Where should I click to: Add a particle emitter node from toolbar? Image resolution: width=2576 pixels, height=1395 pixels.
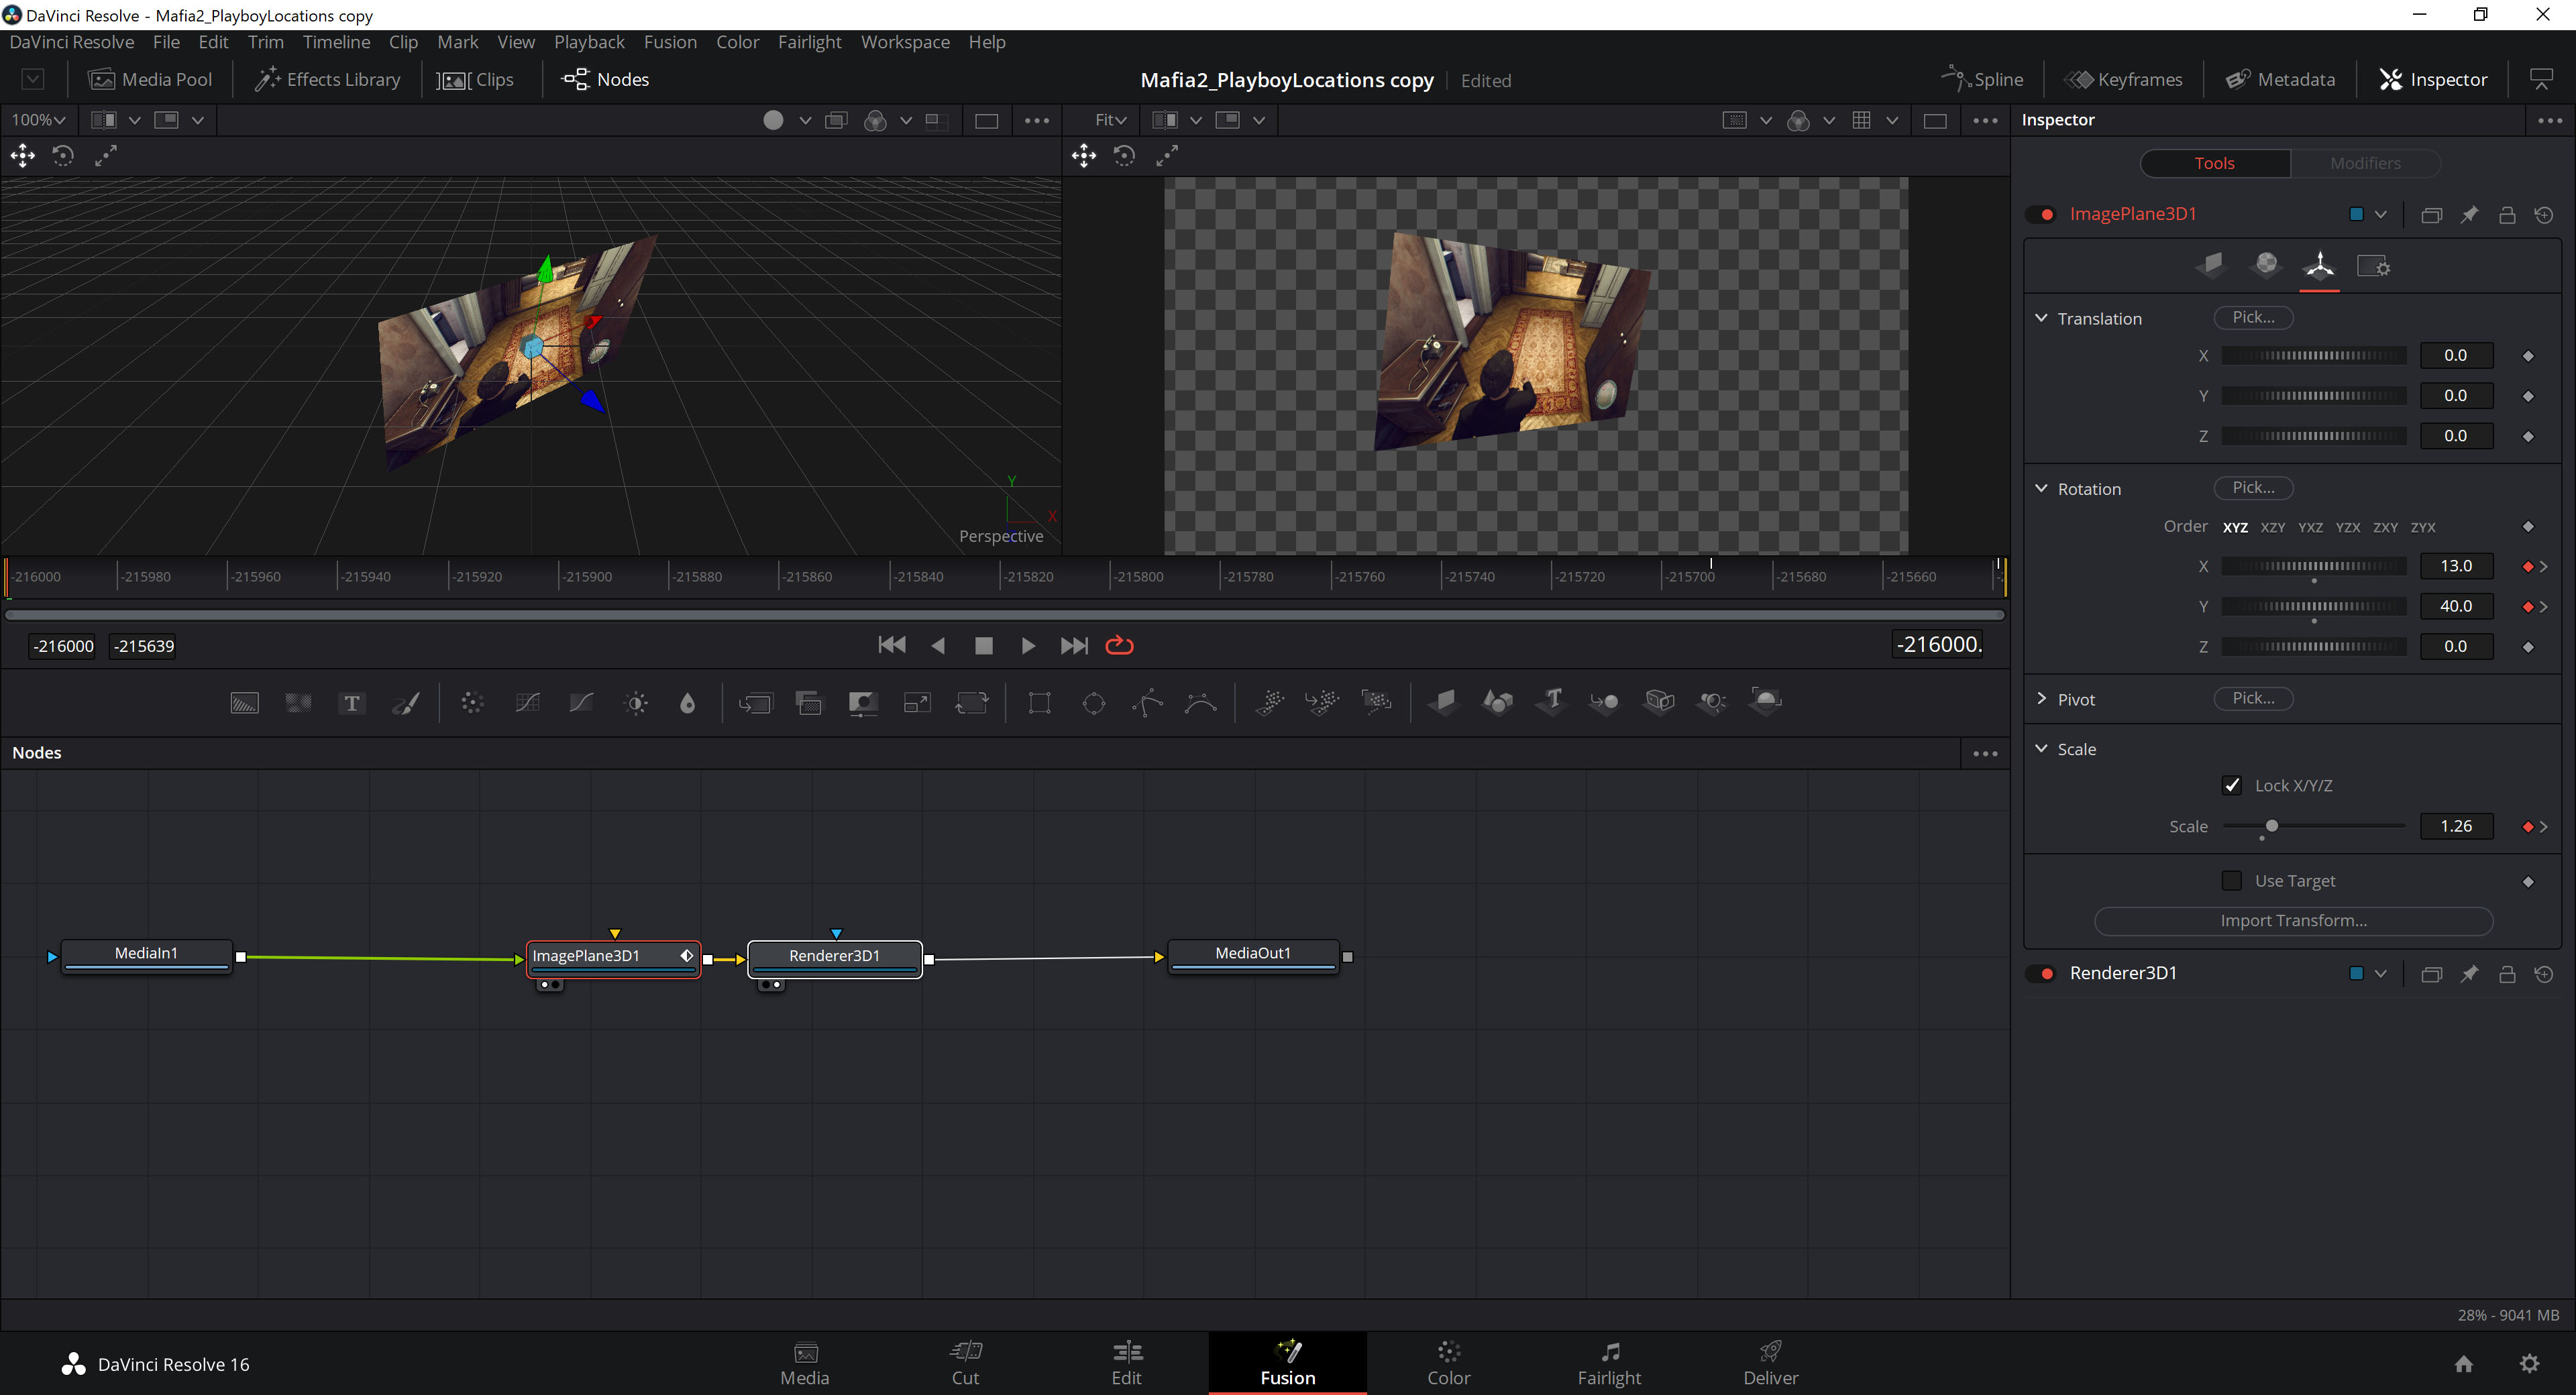[x=1270, y=703]
